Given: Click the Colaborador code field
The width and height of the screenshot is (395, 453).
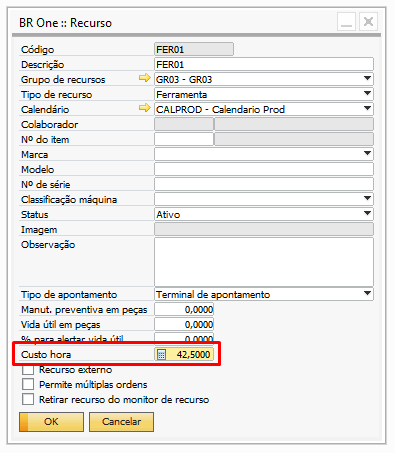Looking at the screenshot, I should pos(184,124).
